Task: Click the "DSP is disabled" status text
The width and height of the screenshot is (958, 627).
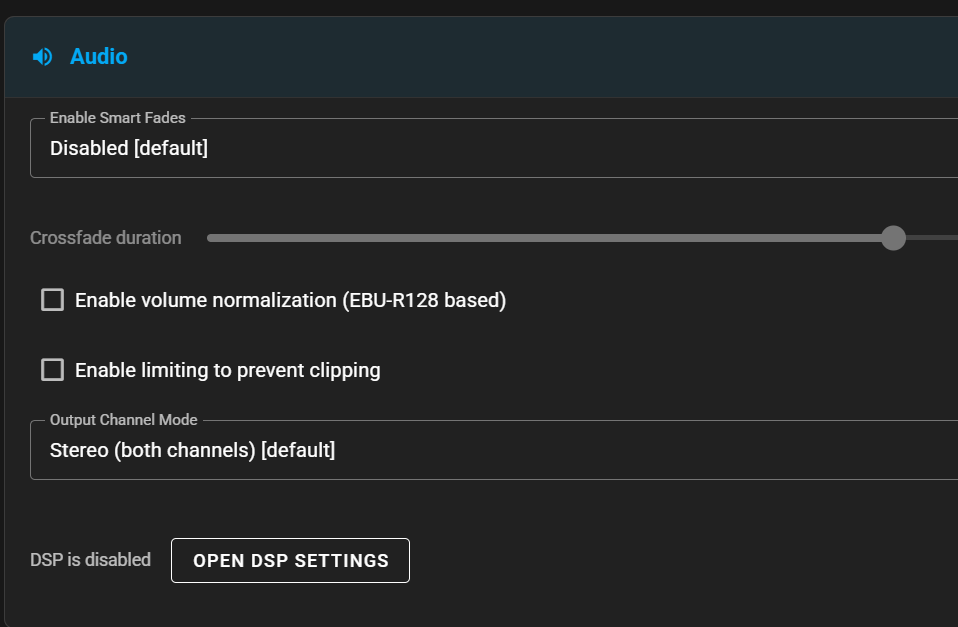Action: tap(90, 560)
